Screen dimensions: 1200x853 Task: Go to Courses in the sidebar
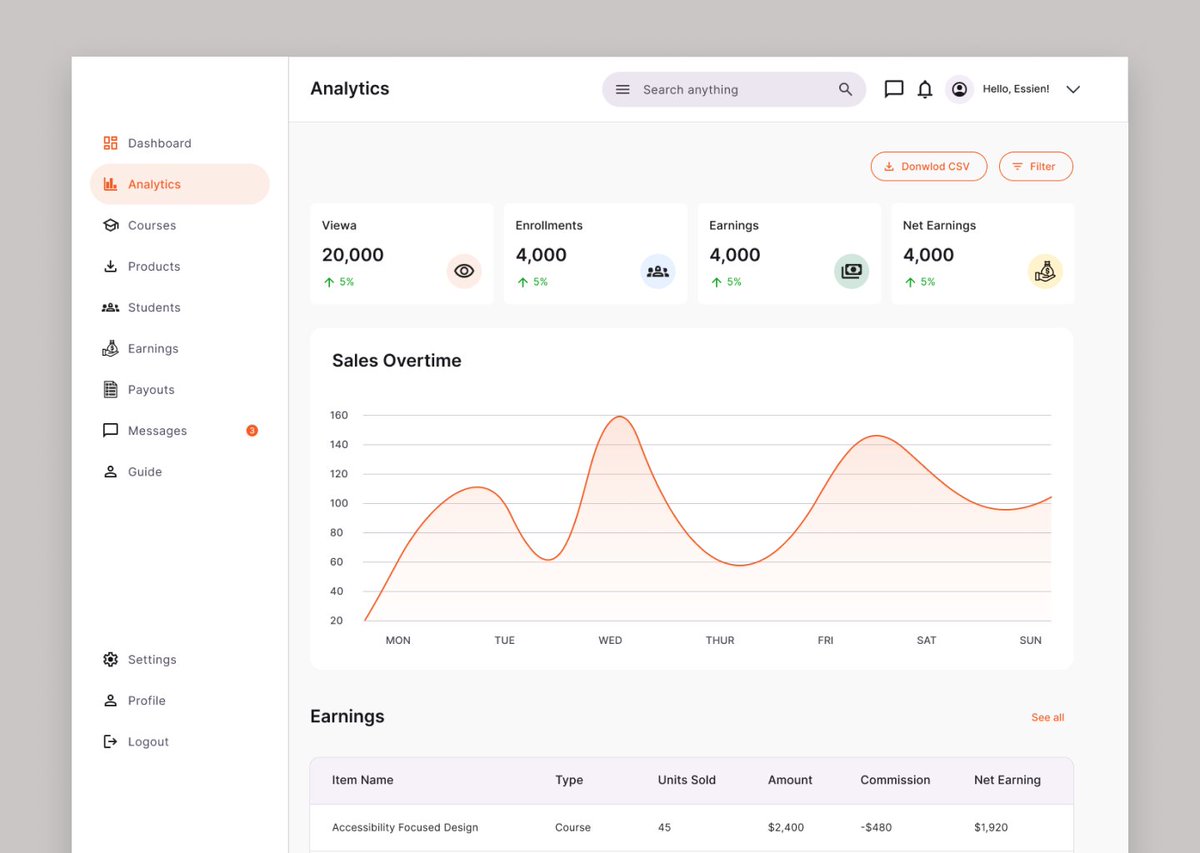coord(139,225)
